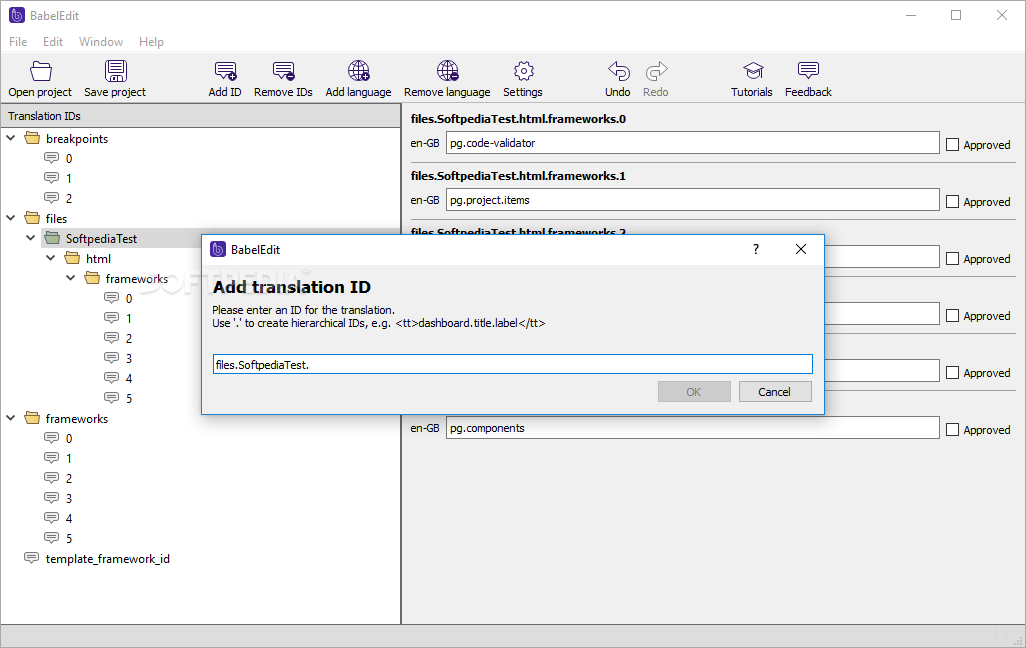Undo the last action
The height and width of the screenshot is (648, 1026).
click(618, 79)
